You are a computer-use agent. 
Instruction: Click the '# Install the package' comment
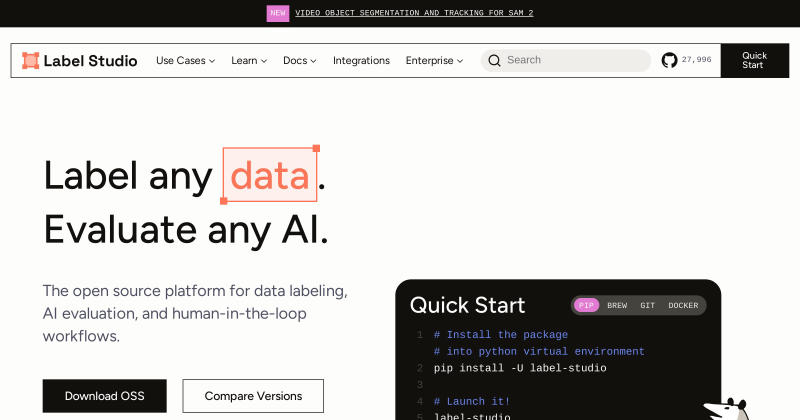[501, 335]
